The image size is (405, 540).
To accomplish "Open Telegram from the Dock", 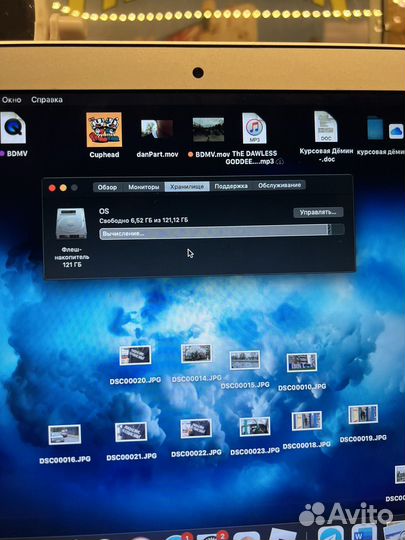I will (331, 533).
